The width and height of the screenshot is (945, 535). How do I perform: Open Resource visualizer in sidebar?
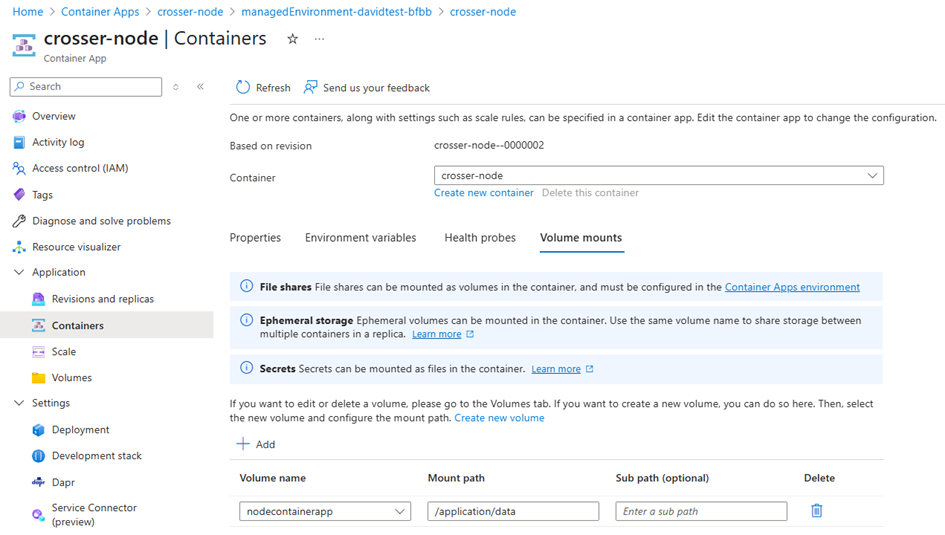[x=76, y=247]
